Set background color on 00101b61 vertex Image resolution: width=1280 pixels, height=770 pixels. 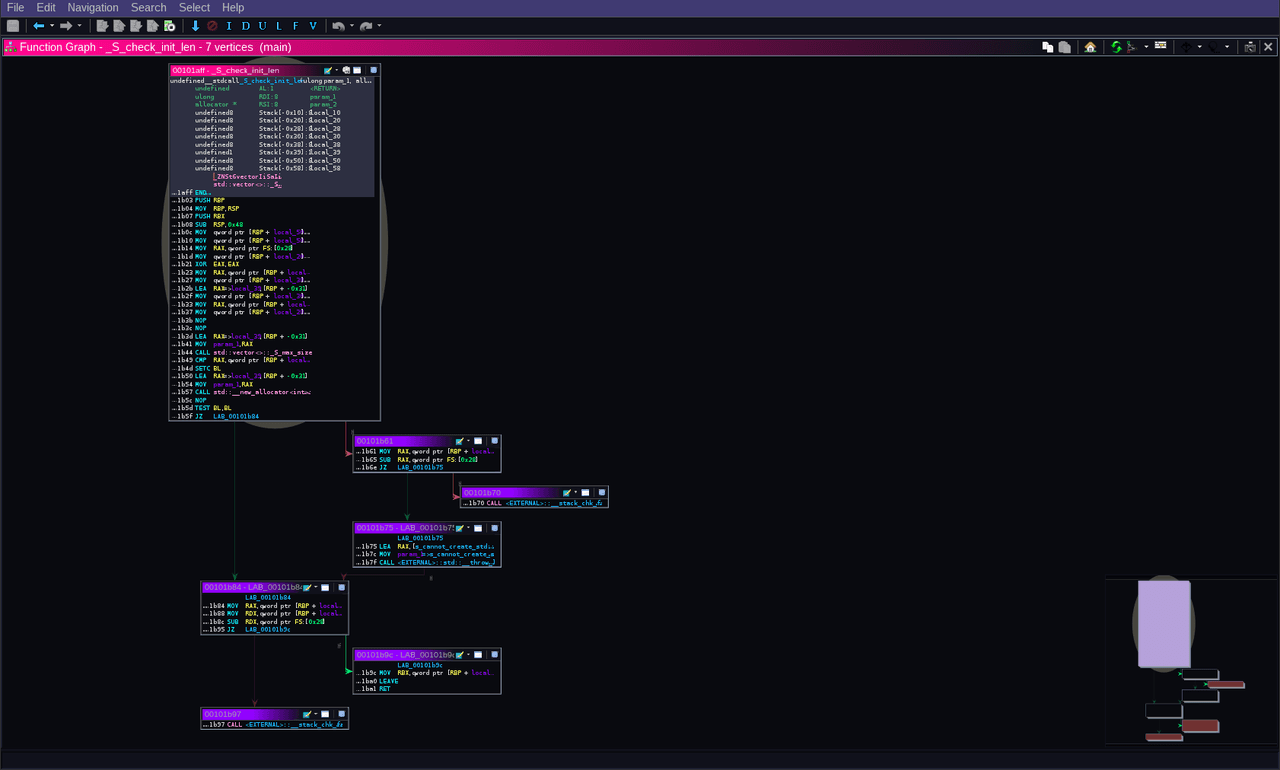460,440
